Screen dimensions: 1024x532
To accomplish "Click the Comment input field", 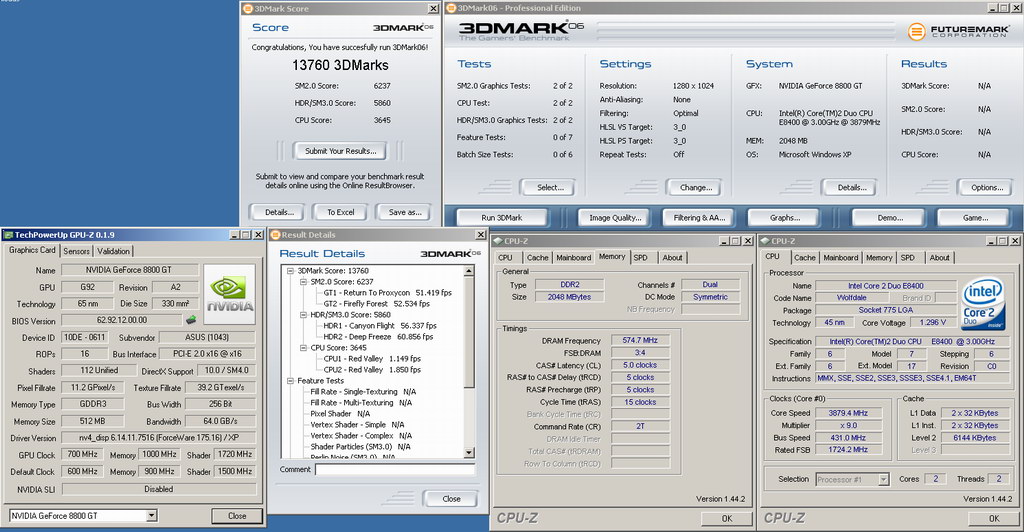I will (395, 469).
